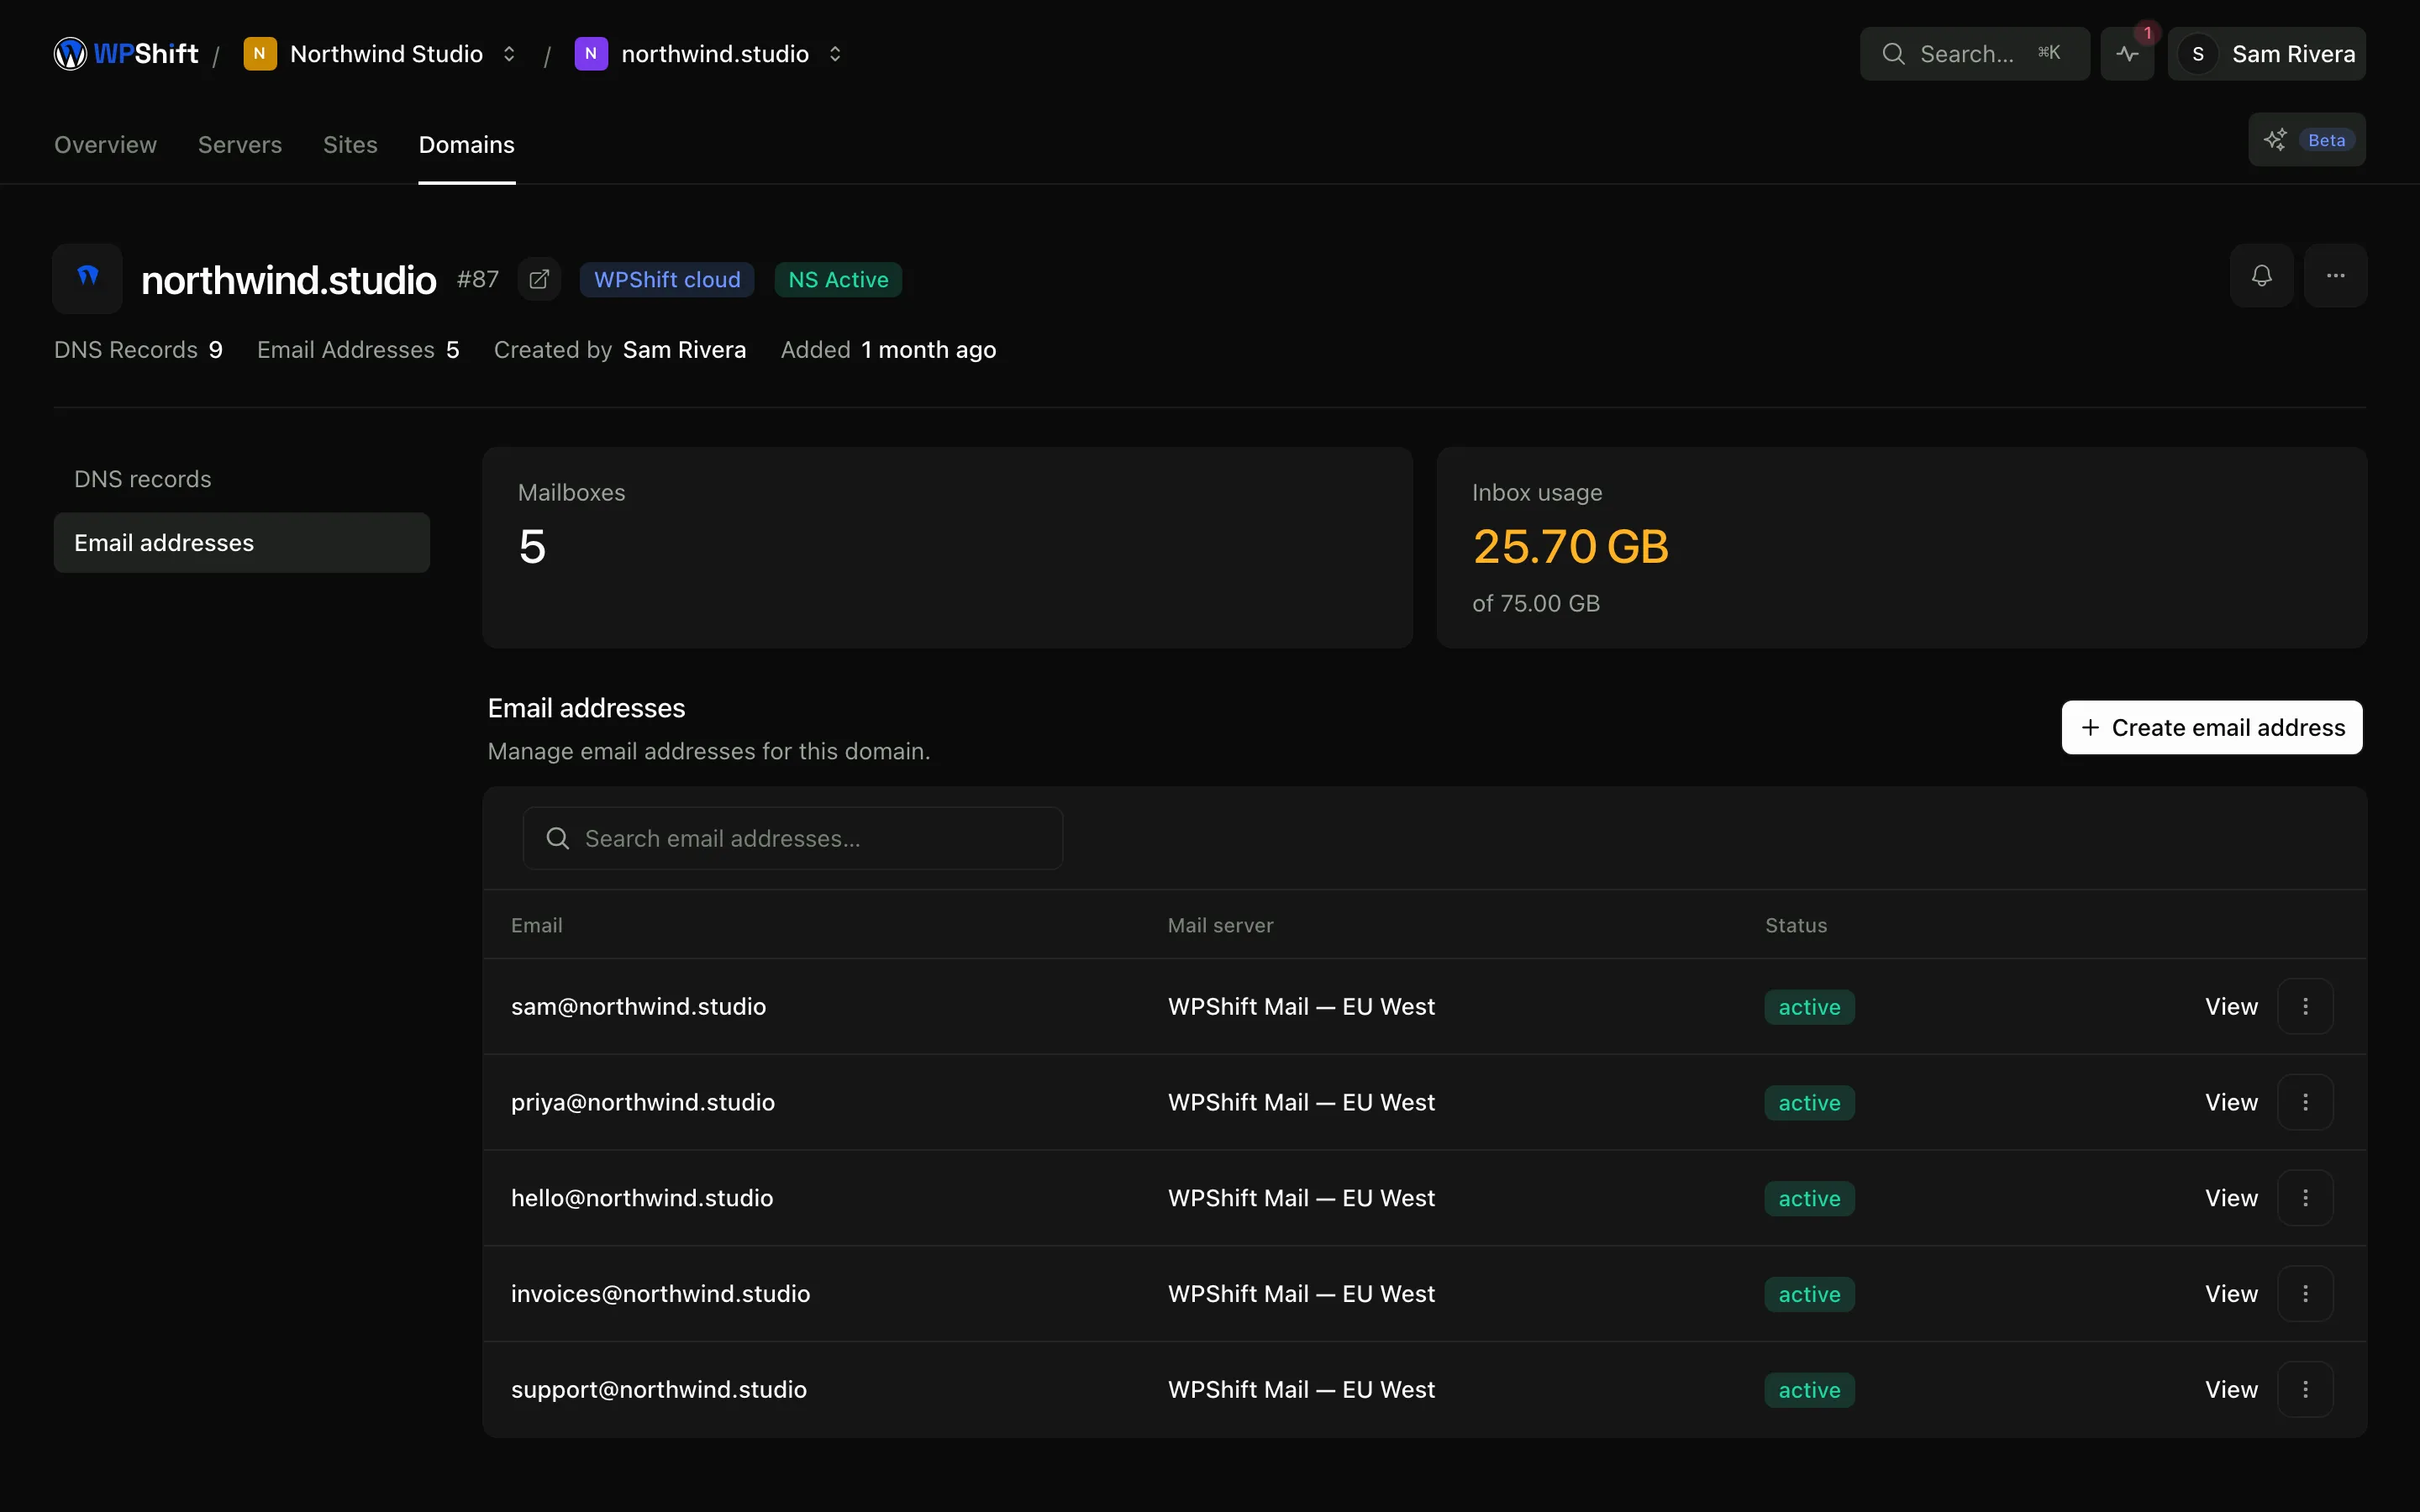Go to the Overview tab
This screenshot has width=2420, height=1512.
pos(106,145)
